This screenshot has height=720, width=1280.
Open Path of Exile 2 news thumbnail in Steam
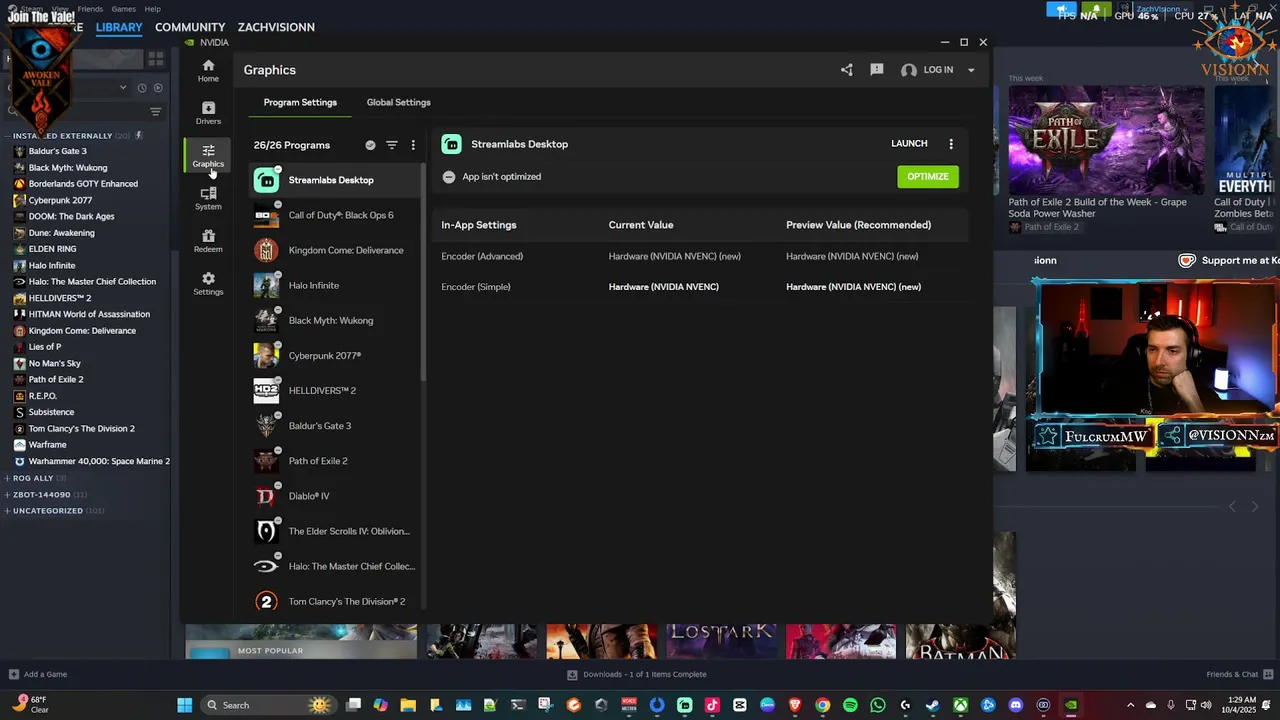click(x=1106, y=139)
